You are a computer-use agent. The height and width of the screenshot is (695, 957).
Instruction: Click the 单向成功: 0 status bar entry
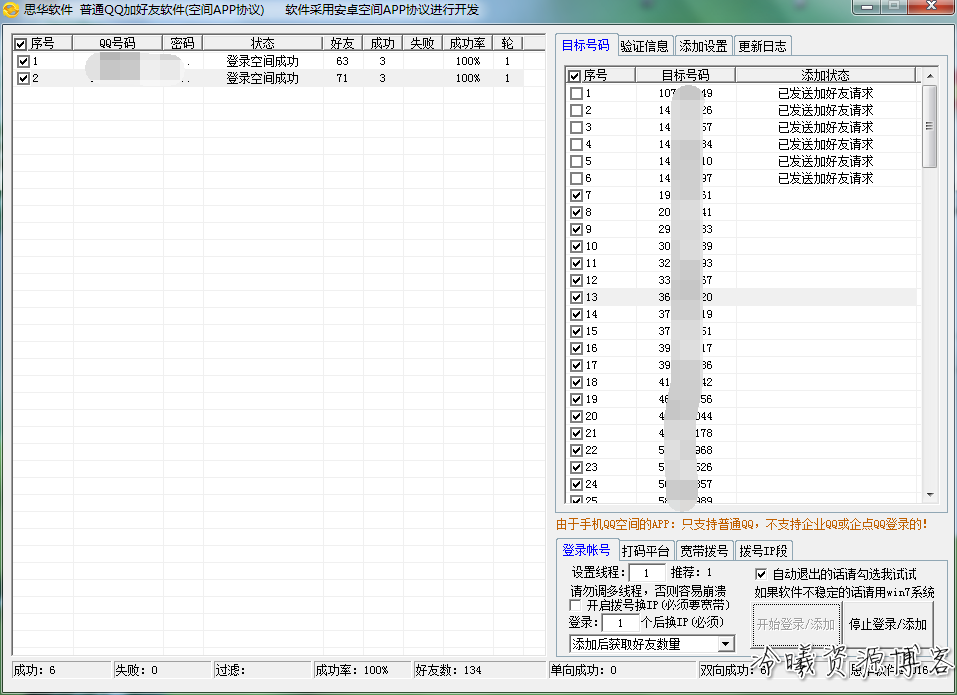click(x=623, y=670)
